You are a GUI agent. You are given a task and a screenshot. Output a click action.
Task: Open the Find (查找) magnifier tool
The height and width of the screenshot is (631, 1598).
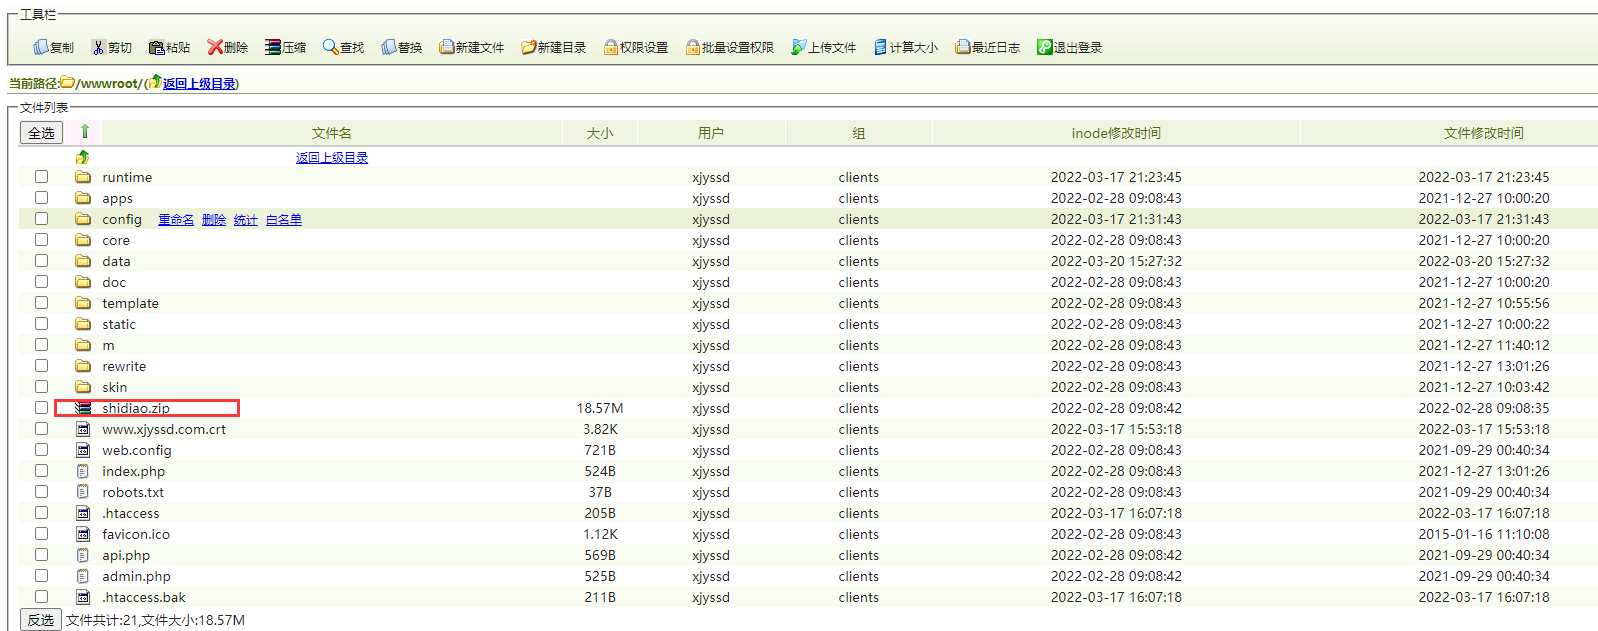tap(330, 47)
